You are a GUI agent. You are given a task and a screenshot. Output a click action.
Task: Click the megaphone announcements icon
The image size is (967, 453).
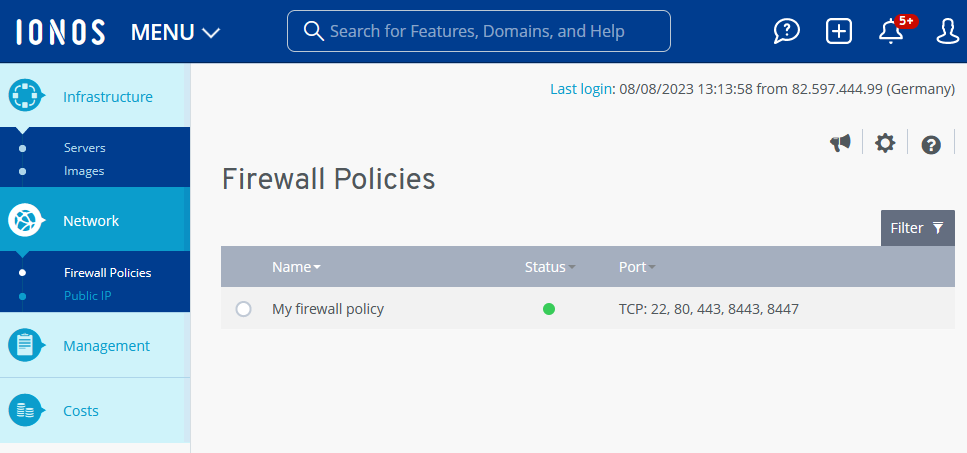(x=840, y=144)
